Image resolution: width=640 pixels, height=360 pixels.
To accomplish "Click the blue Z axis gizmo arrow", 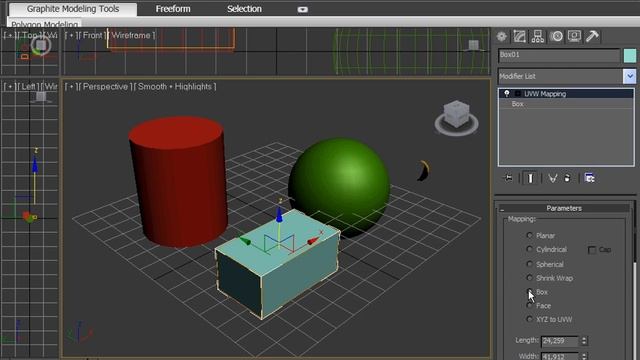I will pos(279,215).
